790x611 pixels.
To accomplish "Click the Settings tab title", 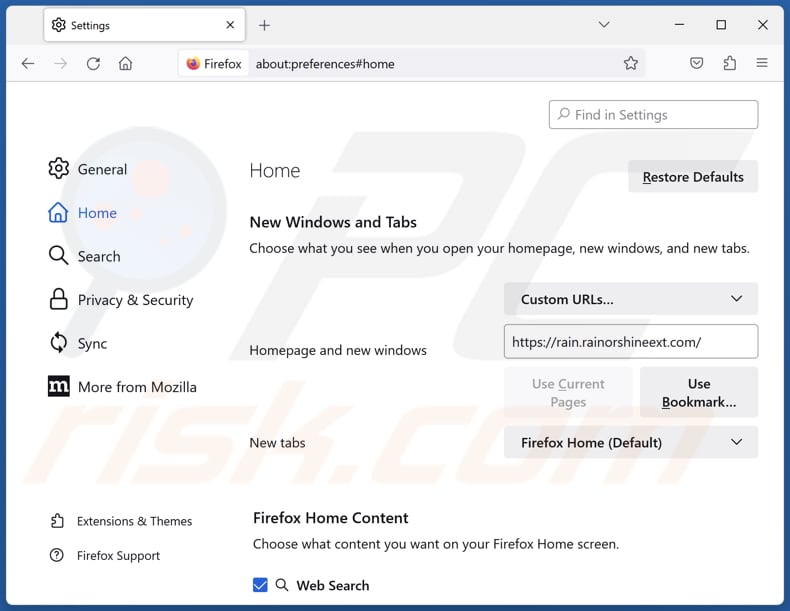I will [90, 25].
